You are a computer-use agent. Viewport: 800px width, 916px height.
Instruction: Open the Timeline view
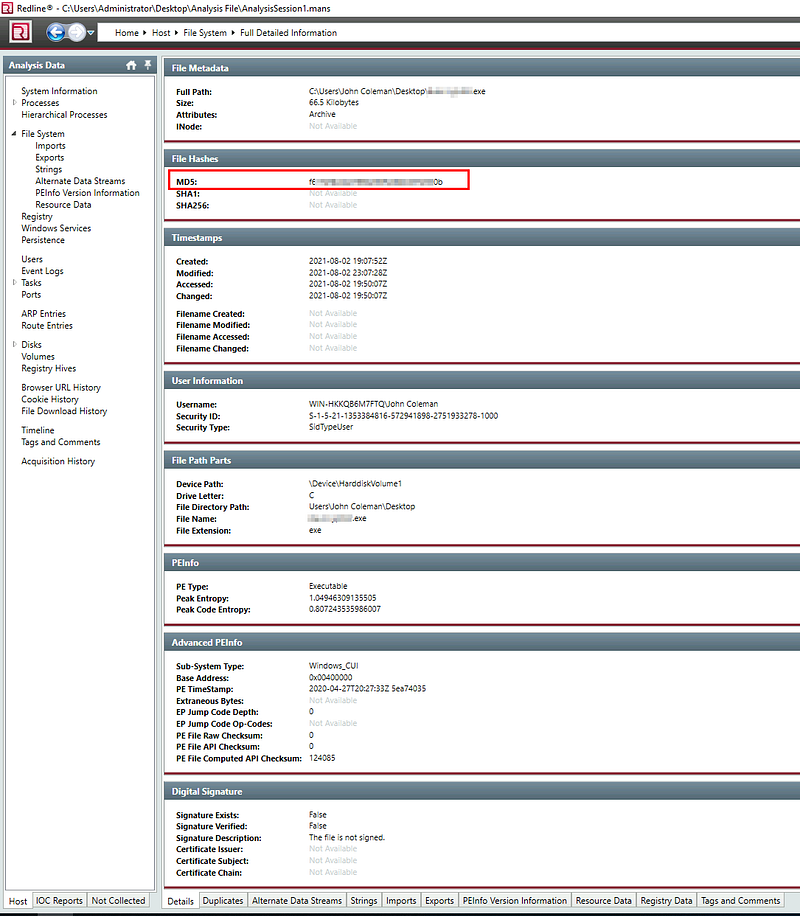pyautogui.click(x=37, y=431)
